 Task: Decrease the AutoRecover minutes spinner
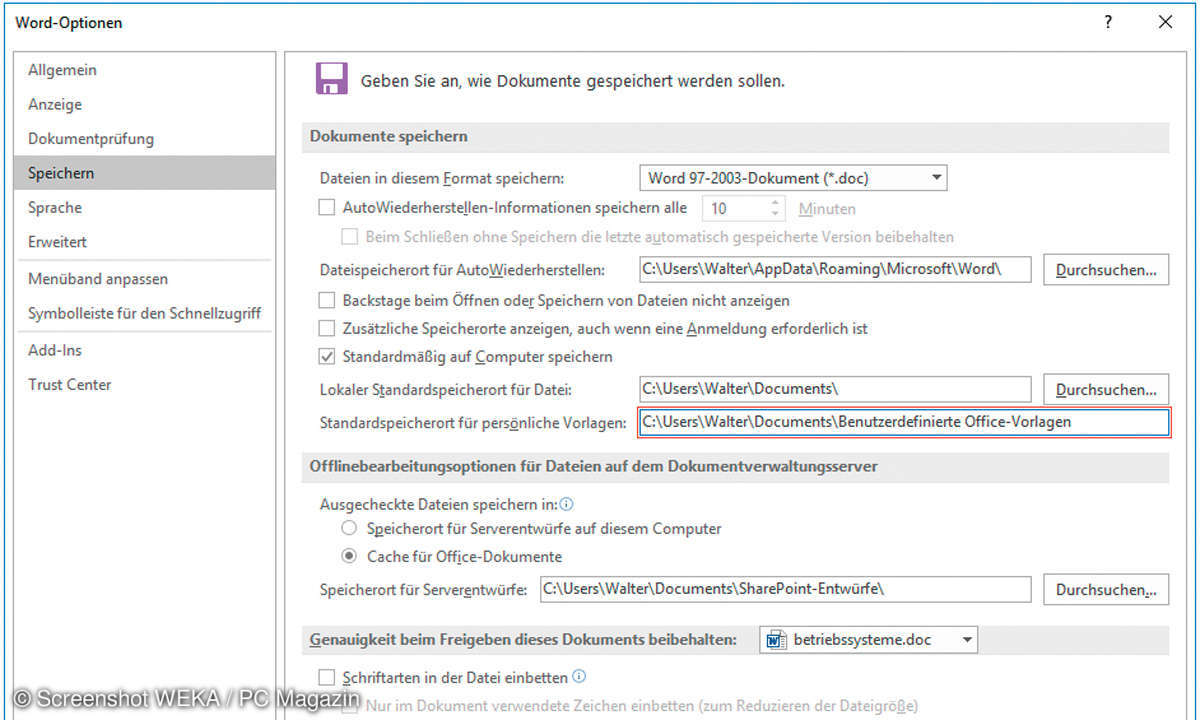[775, 214]
